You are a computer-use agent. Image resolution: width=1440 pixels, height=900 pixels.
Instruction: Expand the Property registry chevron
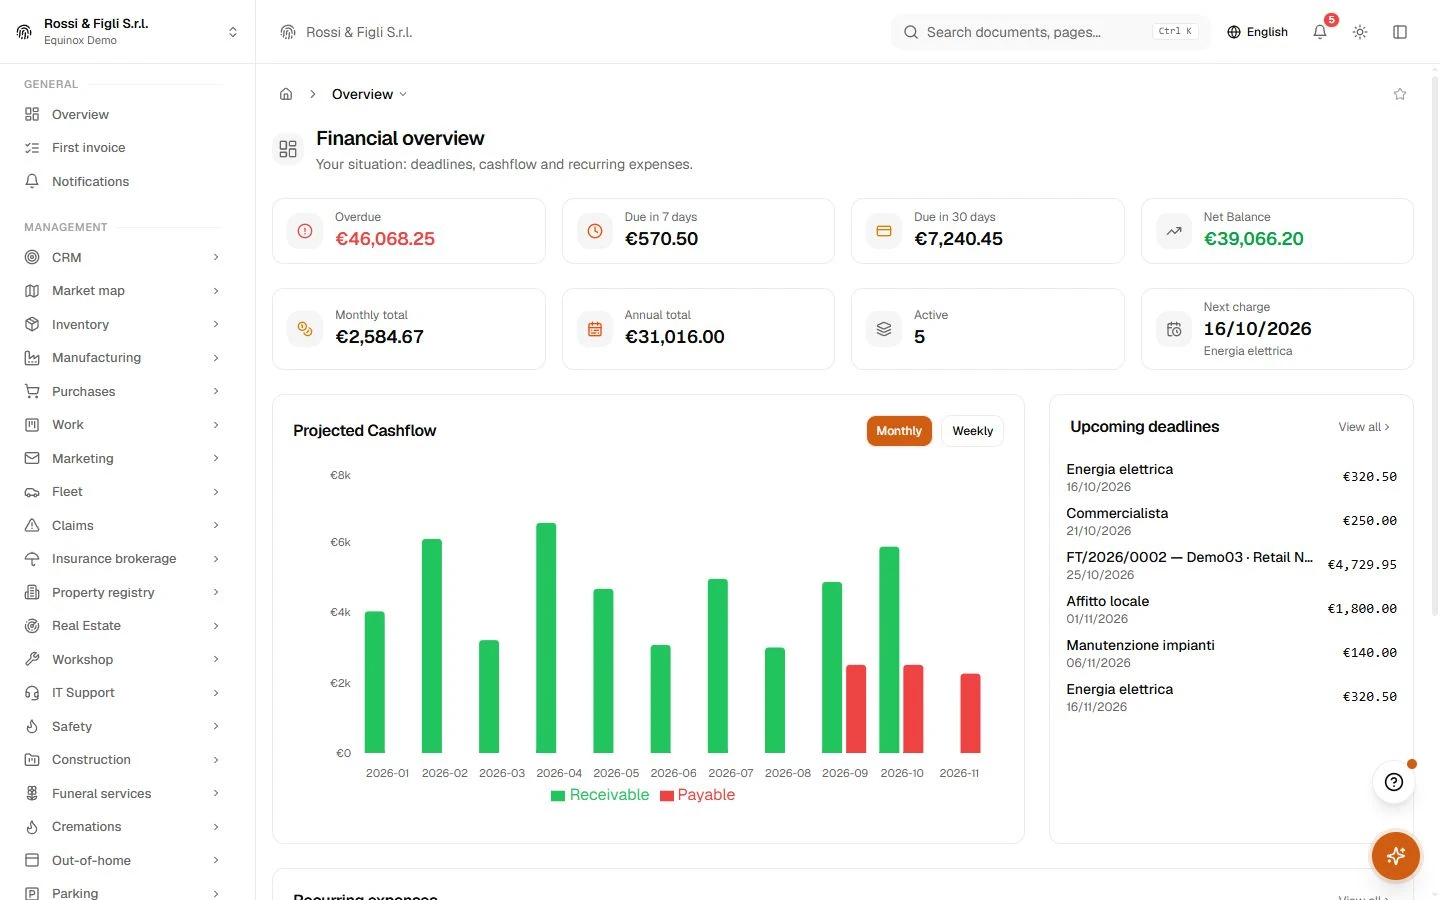tap(216, 592)
